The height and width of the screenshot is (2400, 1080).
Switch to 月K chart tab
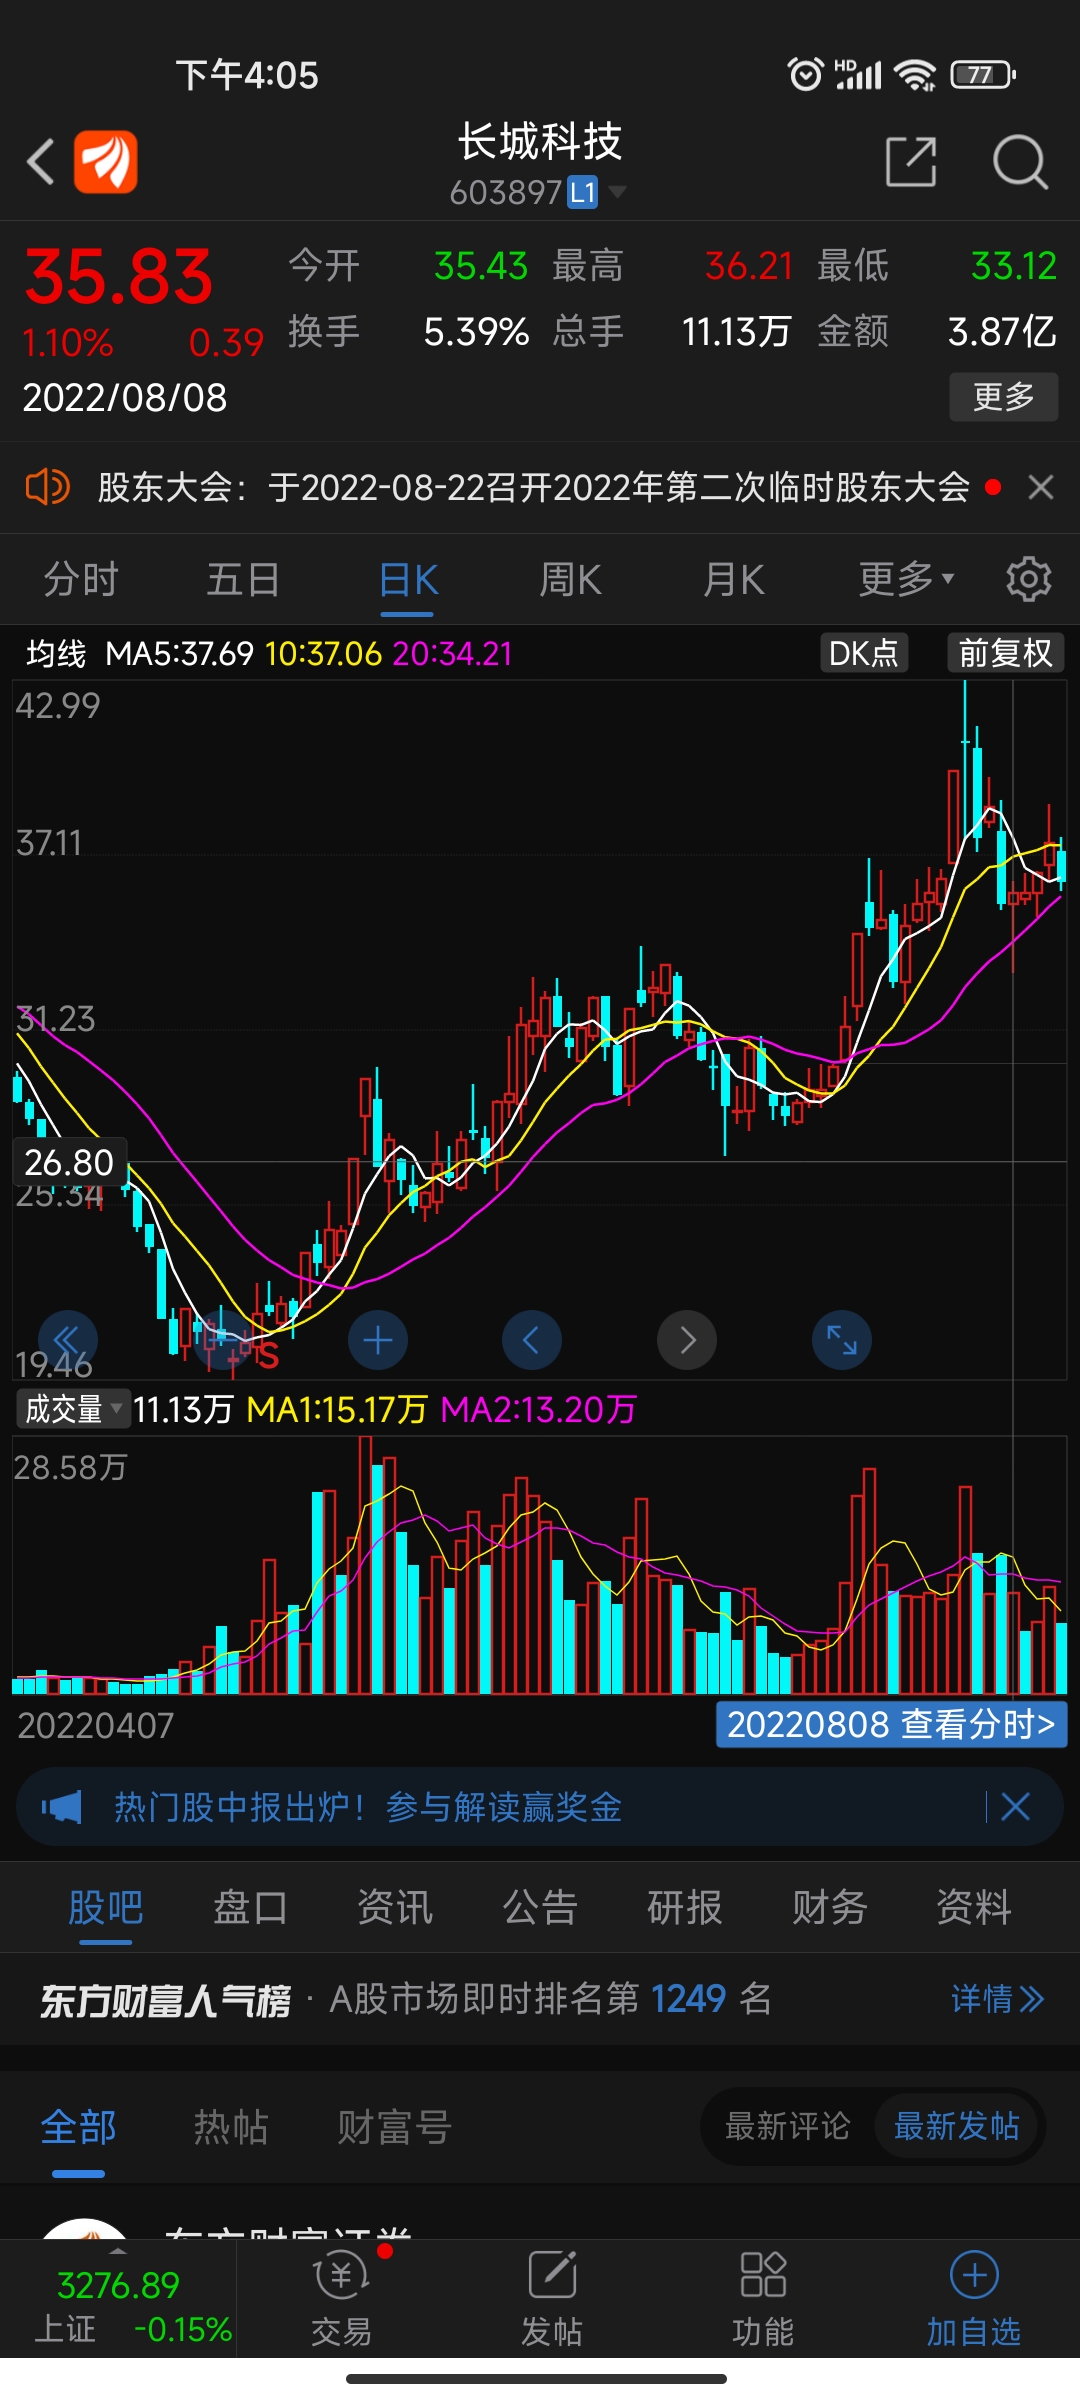tap(733, 579)
